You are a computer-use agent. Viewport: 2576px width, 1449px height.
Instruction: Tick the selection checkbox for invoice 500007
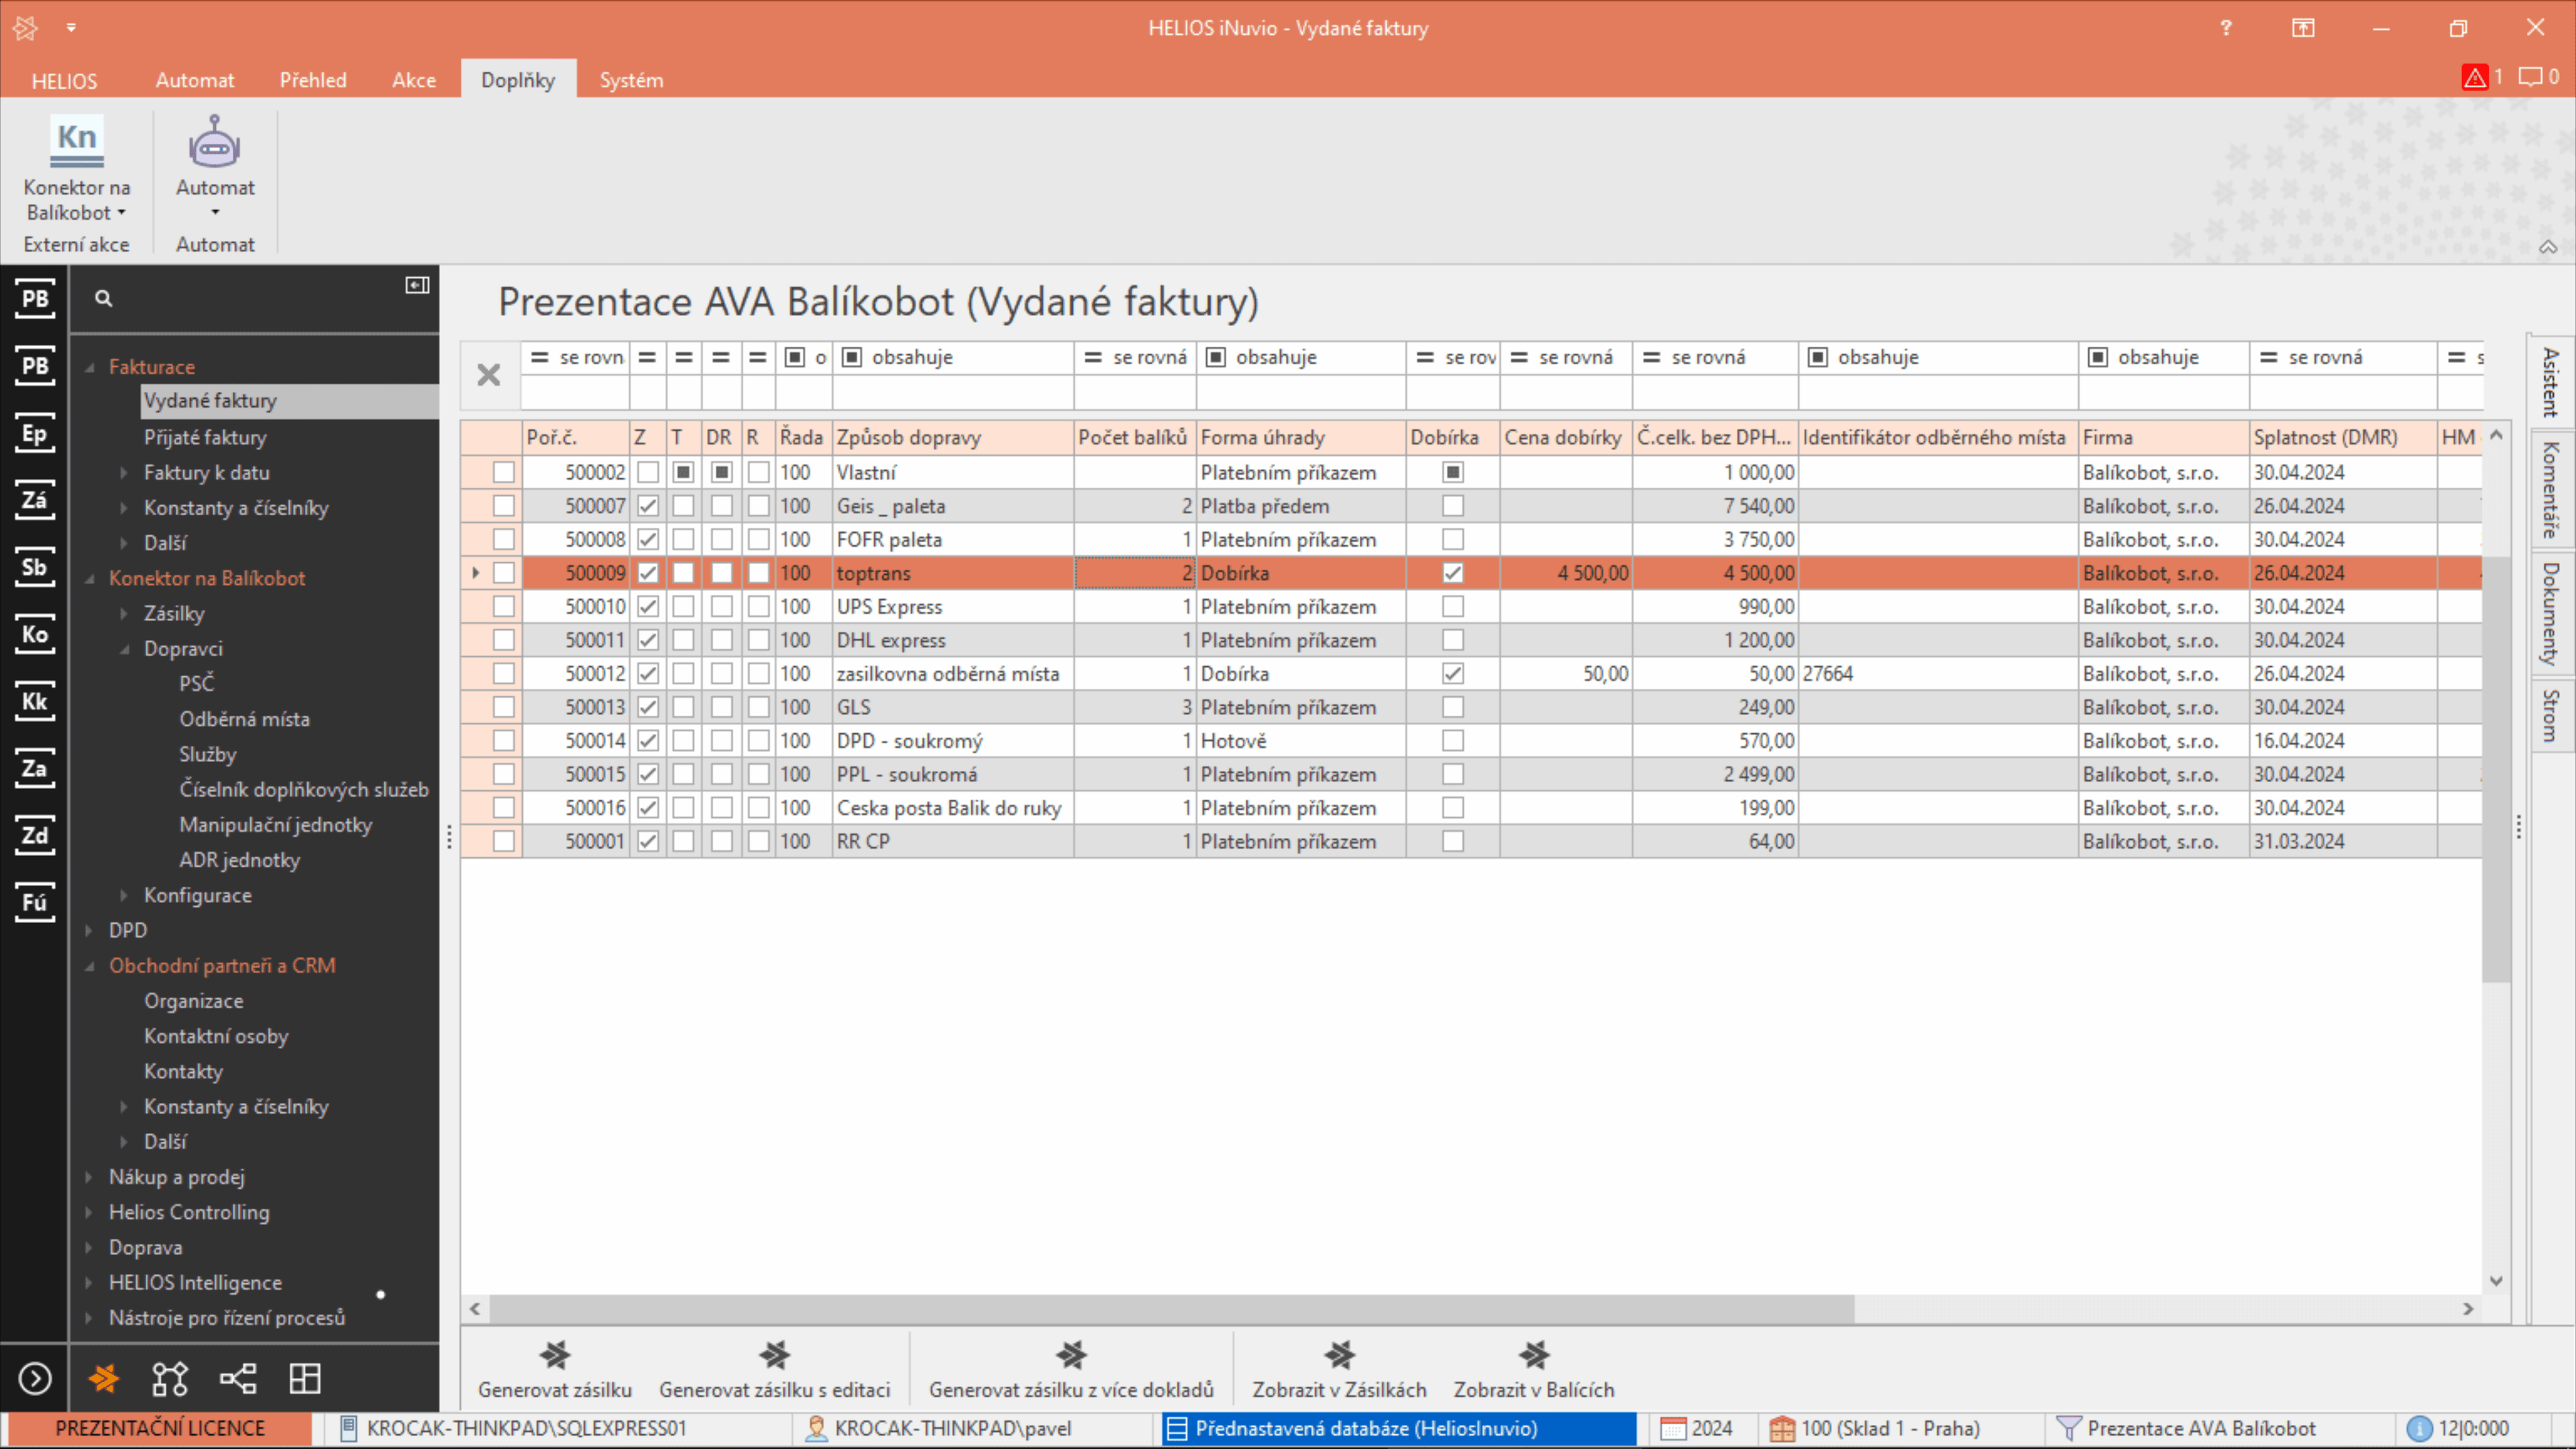[504, 506]
